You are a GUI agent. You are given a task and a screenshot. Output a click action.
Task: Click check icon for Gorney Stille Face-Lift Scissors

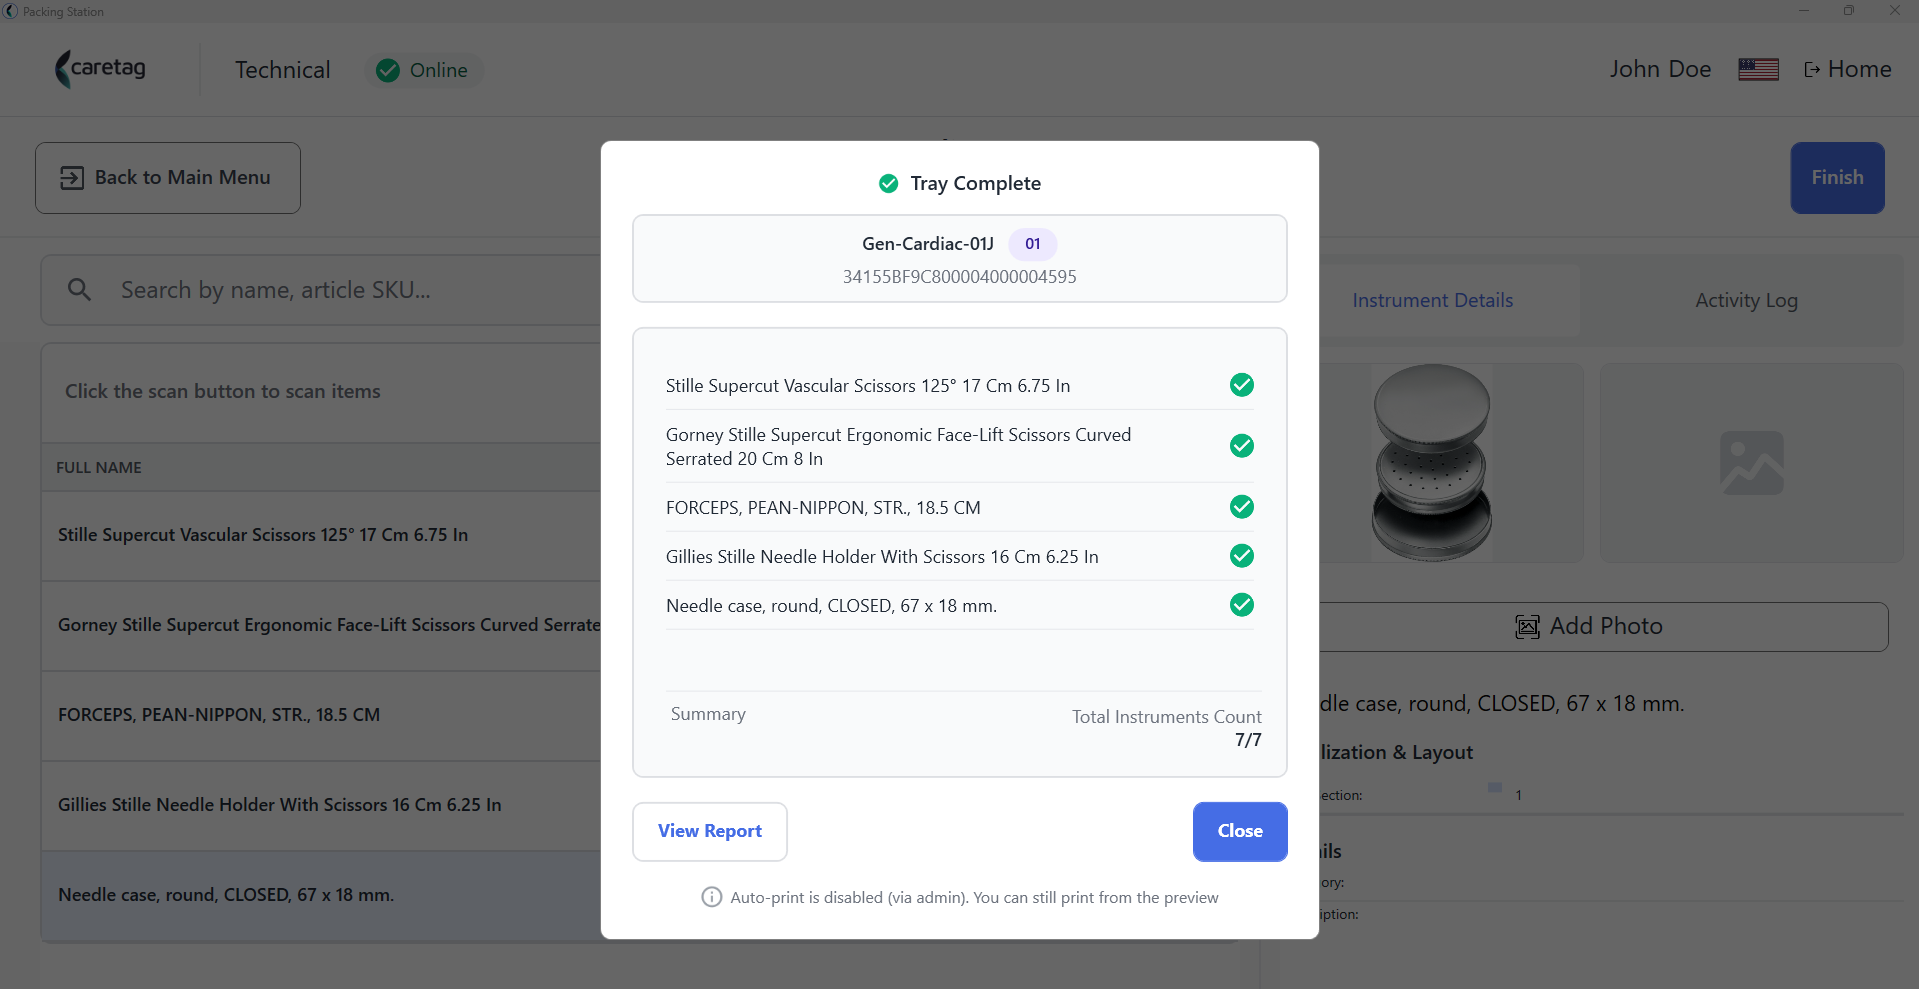[1242, 446]
